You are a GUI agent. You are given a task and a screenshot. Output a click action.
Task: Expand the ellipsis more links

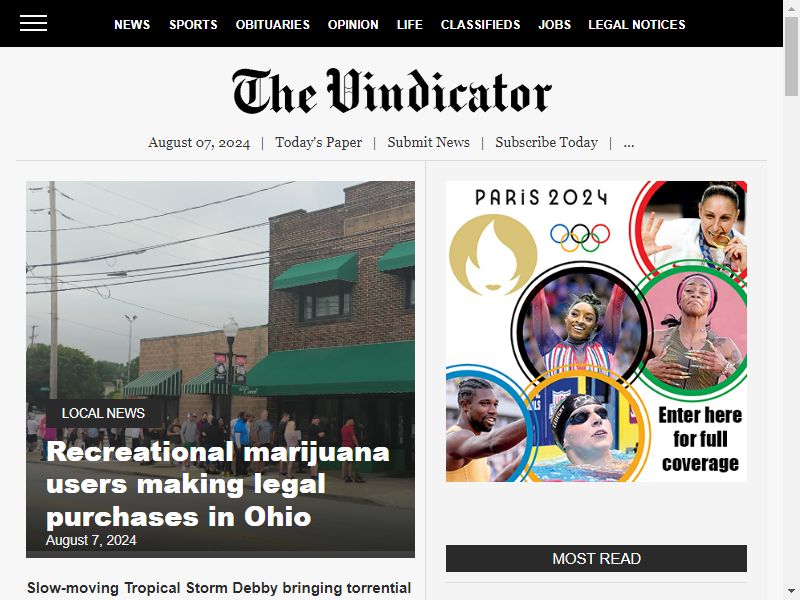point(629,142)
